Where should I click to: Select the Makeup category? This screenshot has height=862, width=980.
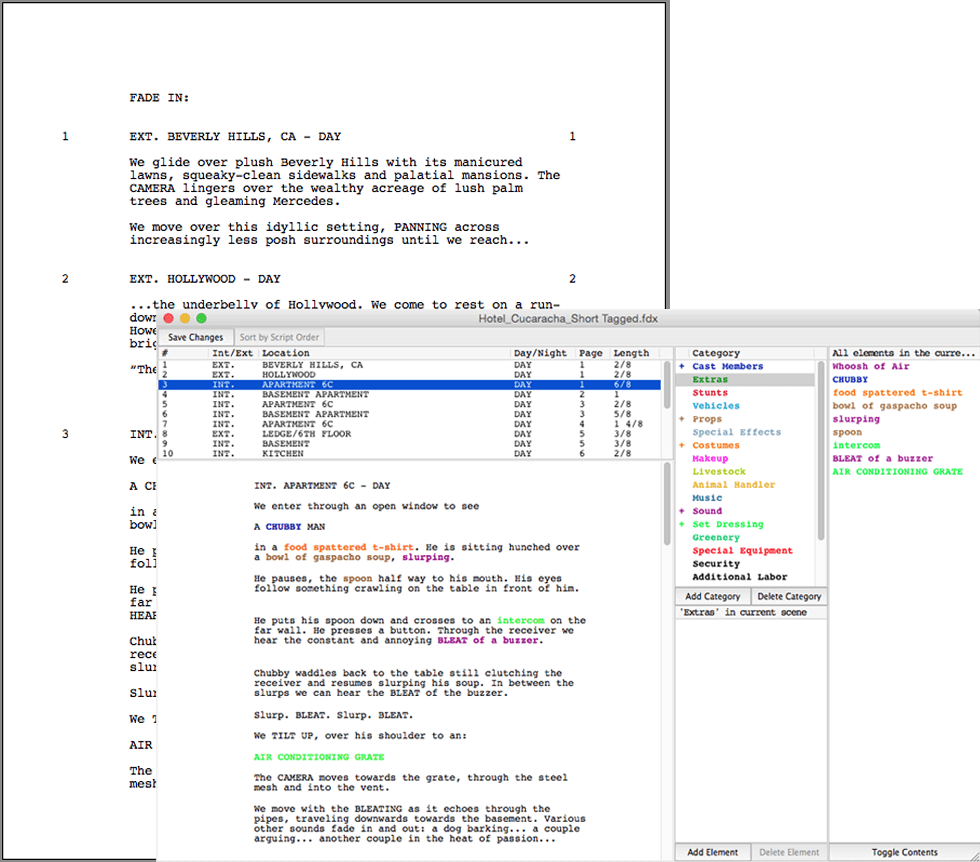(710, 458)
